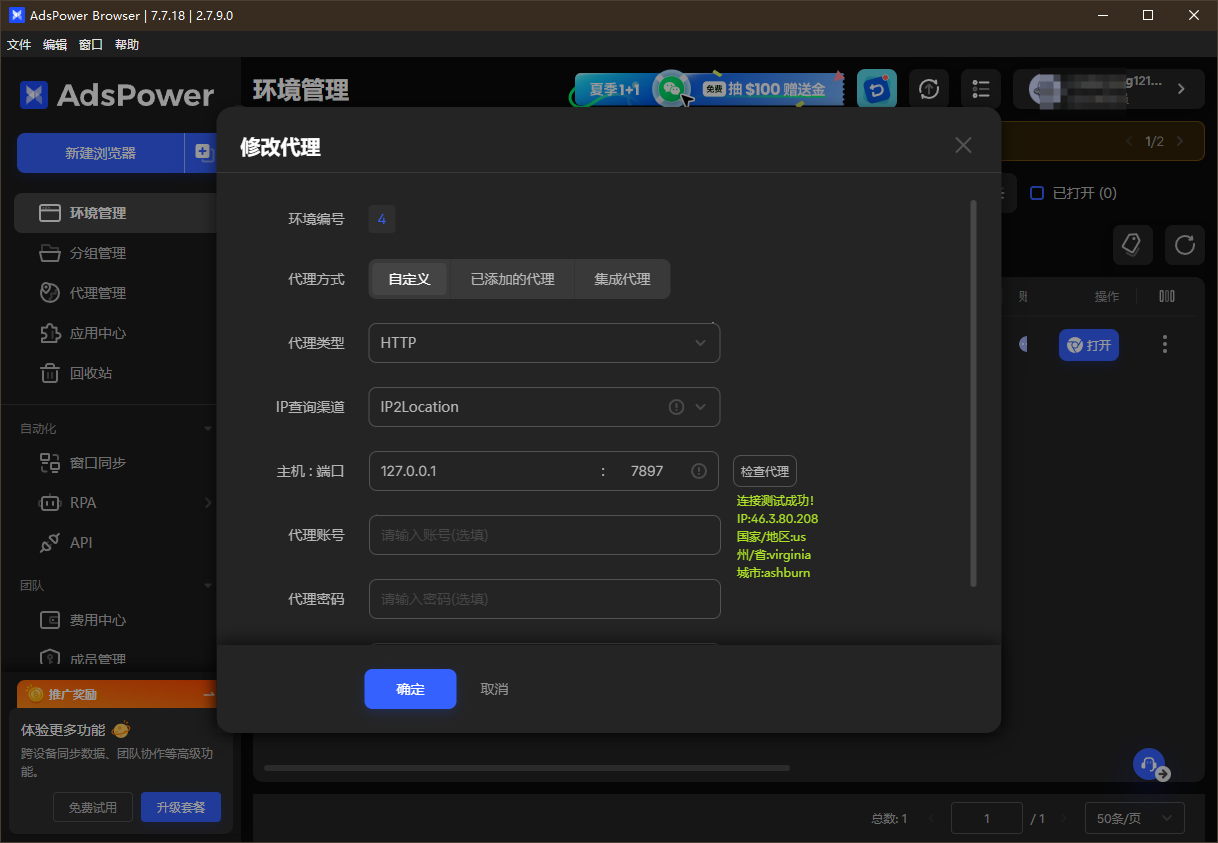Viewport: 1218px width, 843px height.
Task: Click info icon in the host port field
Action: coord(699,471)
